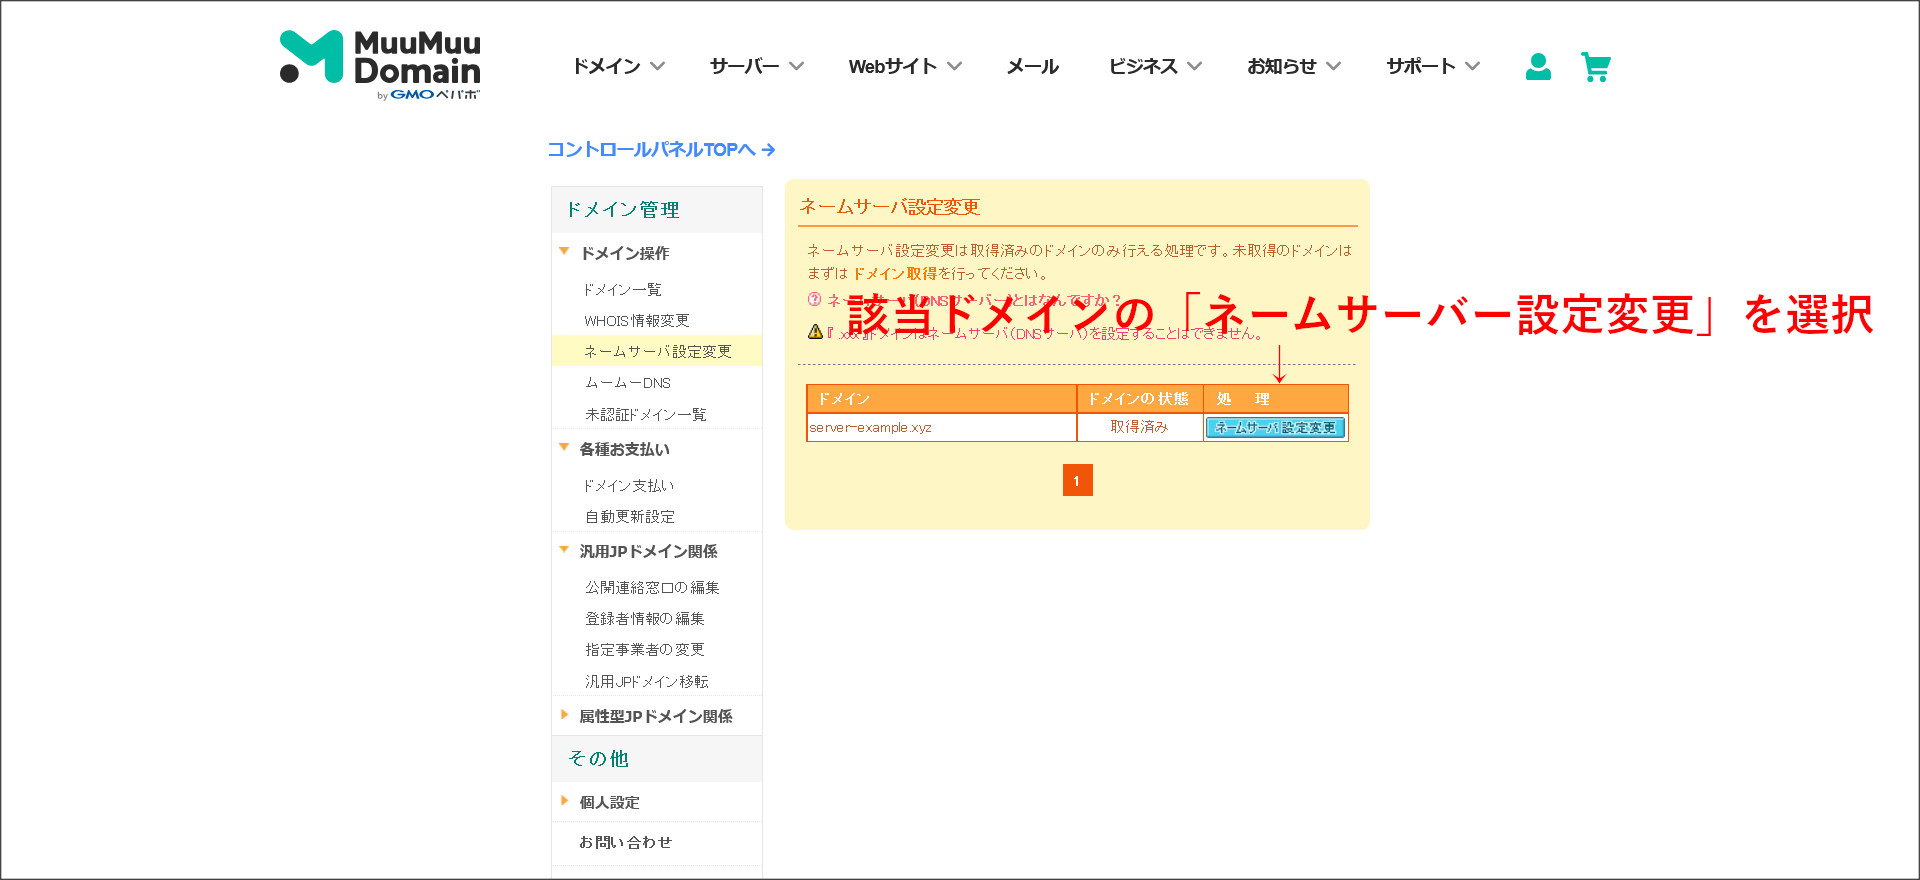Open the メール header item

1033,66
